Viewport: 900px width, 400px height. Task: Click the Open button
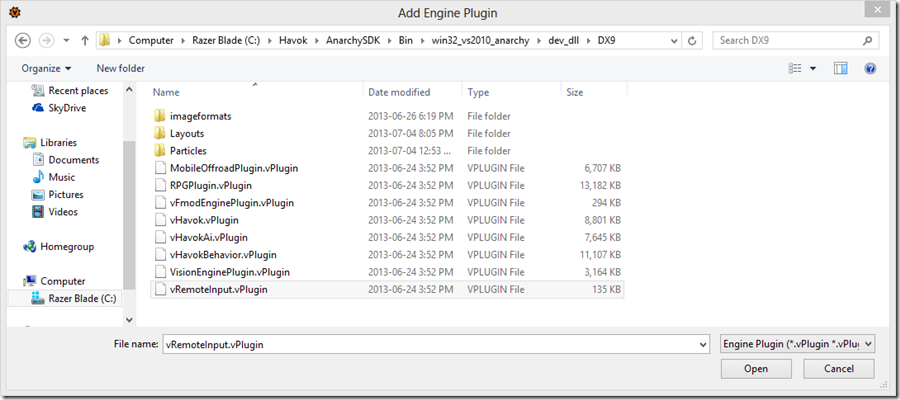755,369
